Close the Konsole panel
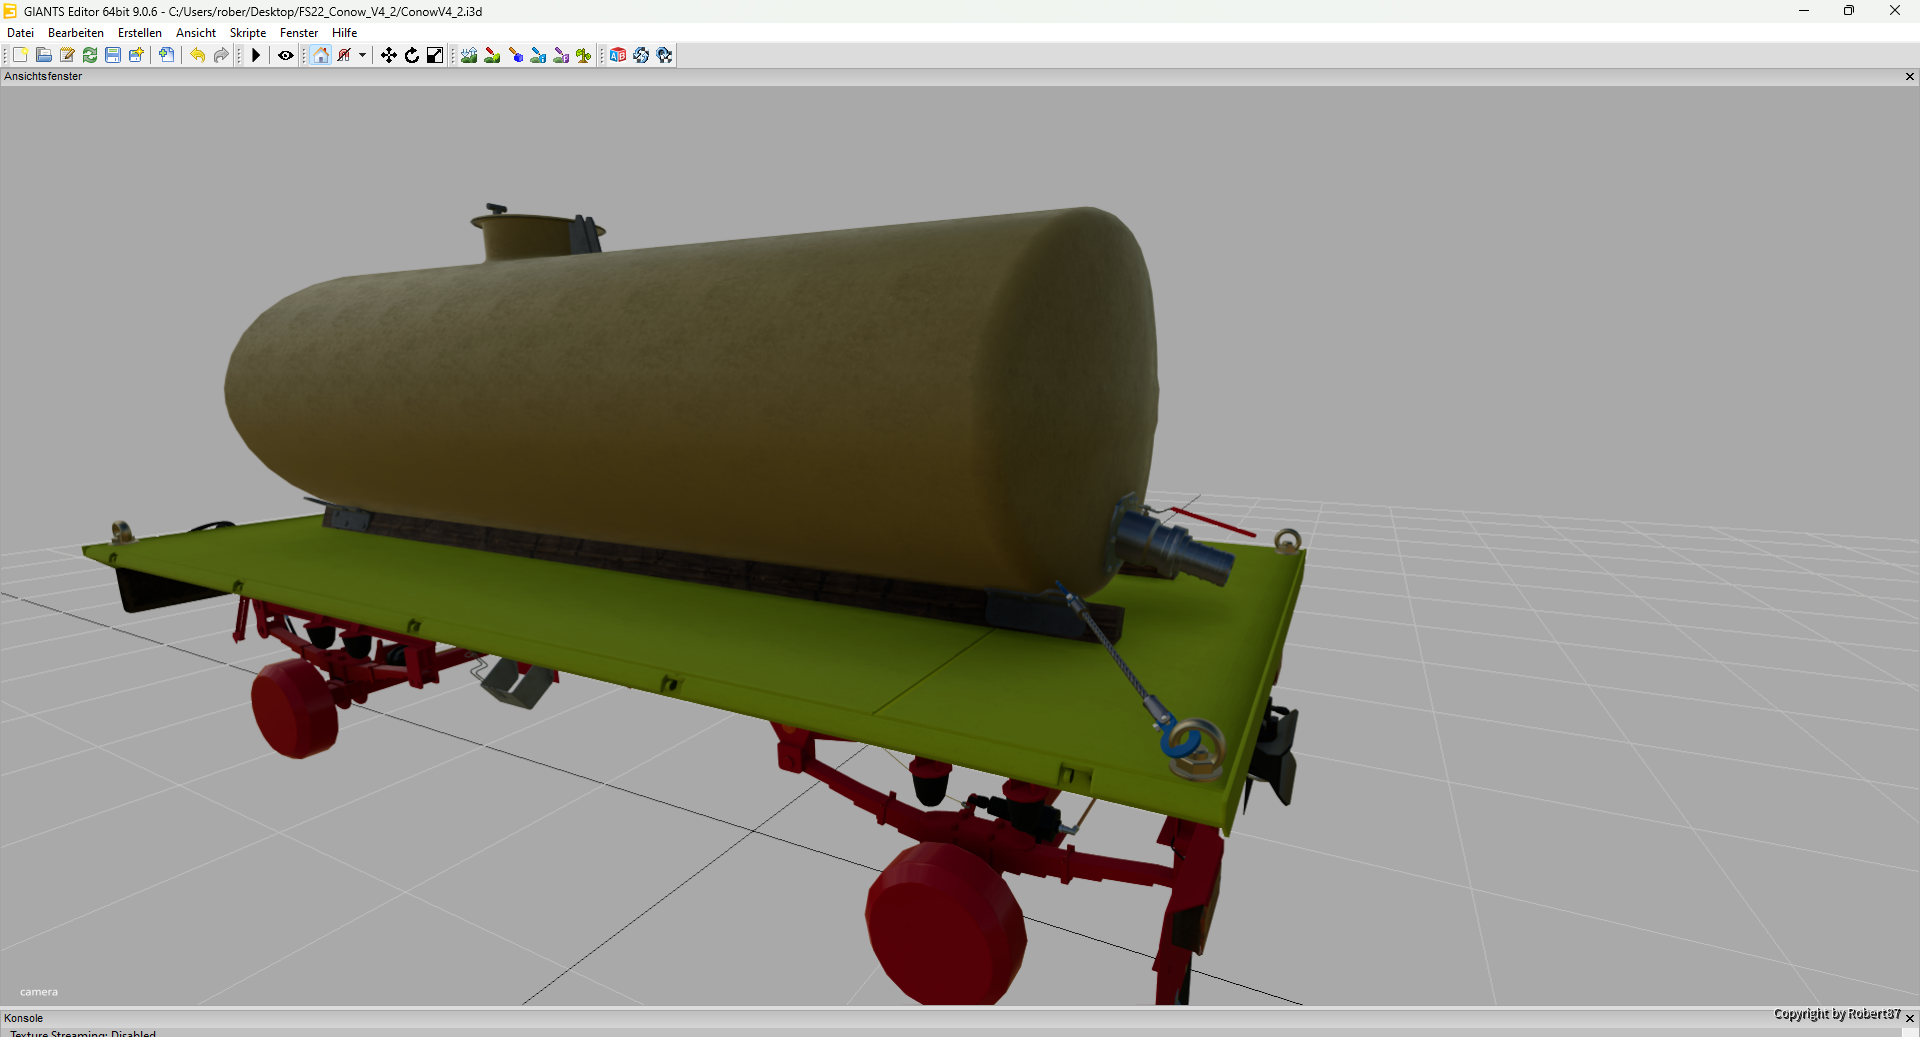 [x=1910, y=1018]
